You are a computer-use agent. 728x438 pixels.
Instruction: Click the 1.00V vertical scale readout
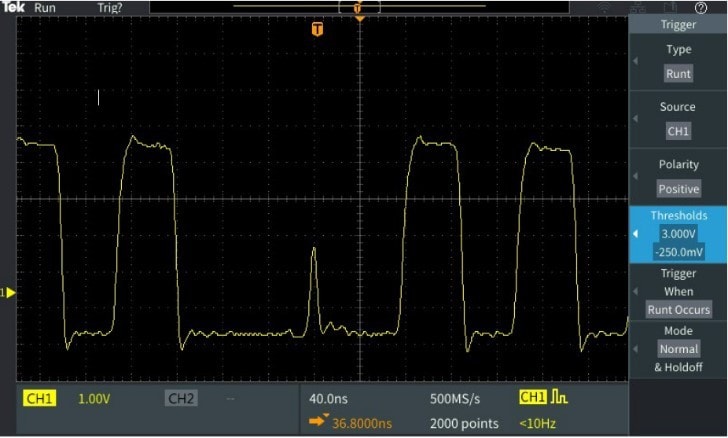pos(94,399)
